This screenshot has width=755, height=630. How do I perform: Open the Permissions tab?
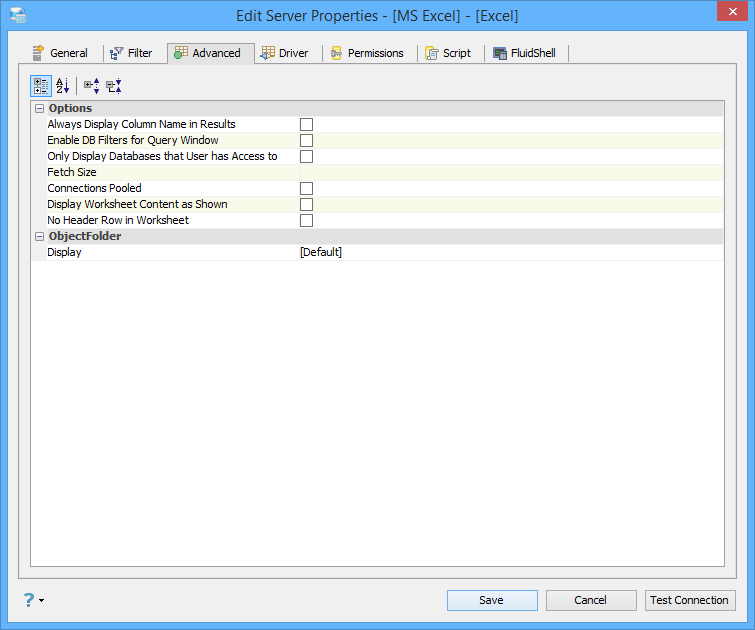[x=367, y=53]
